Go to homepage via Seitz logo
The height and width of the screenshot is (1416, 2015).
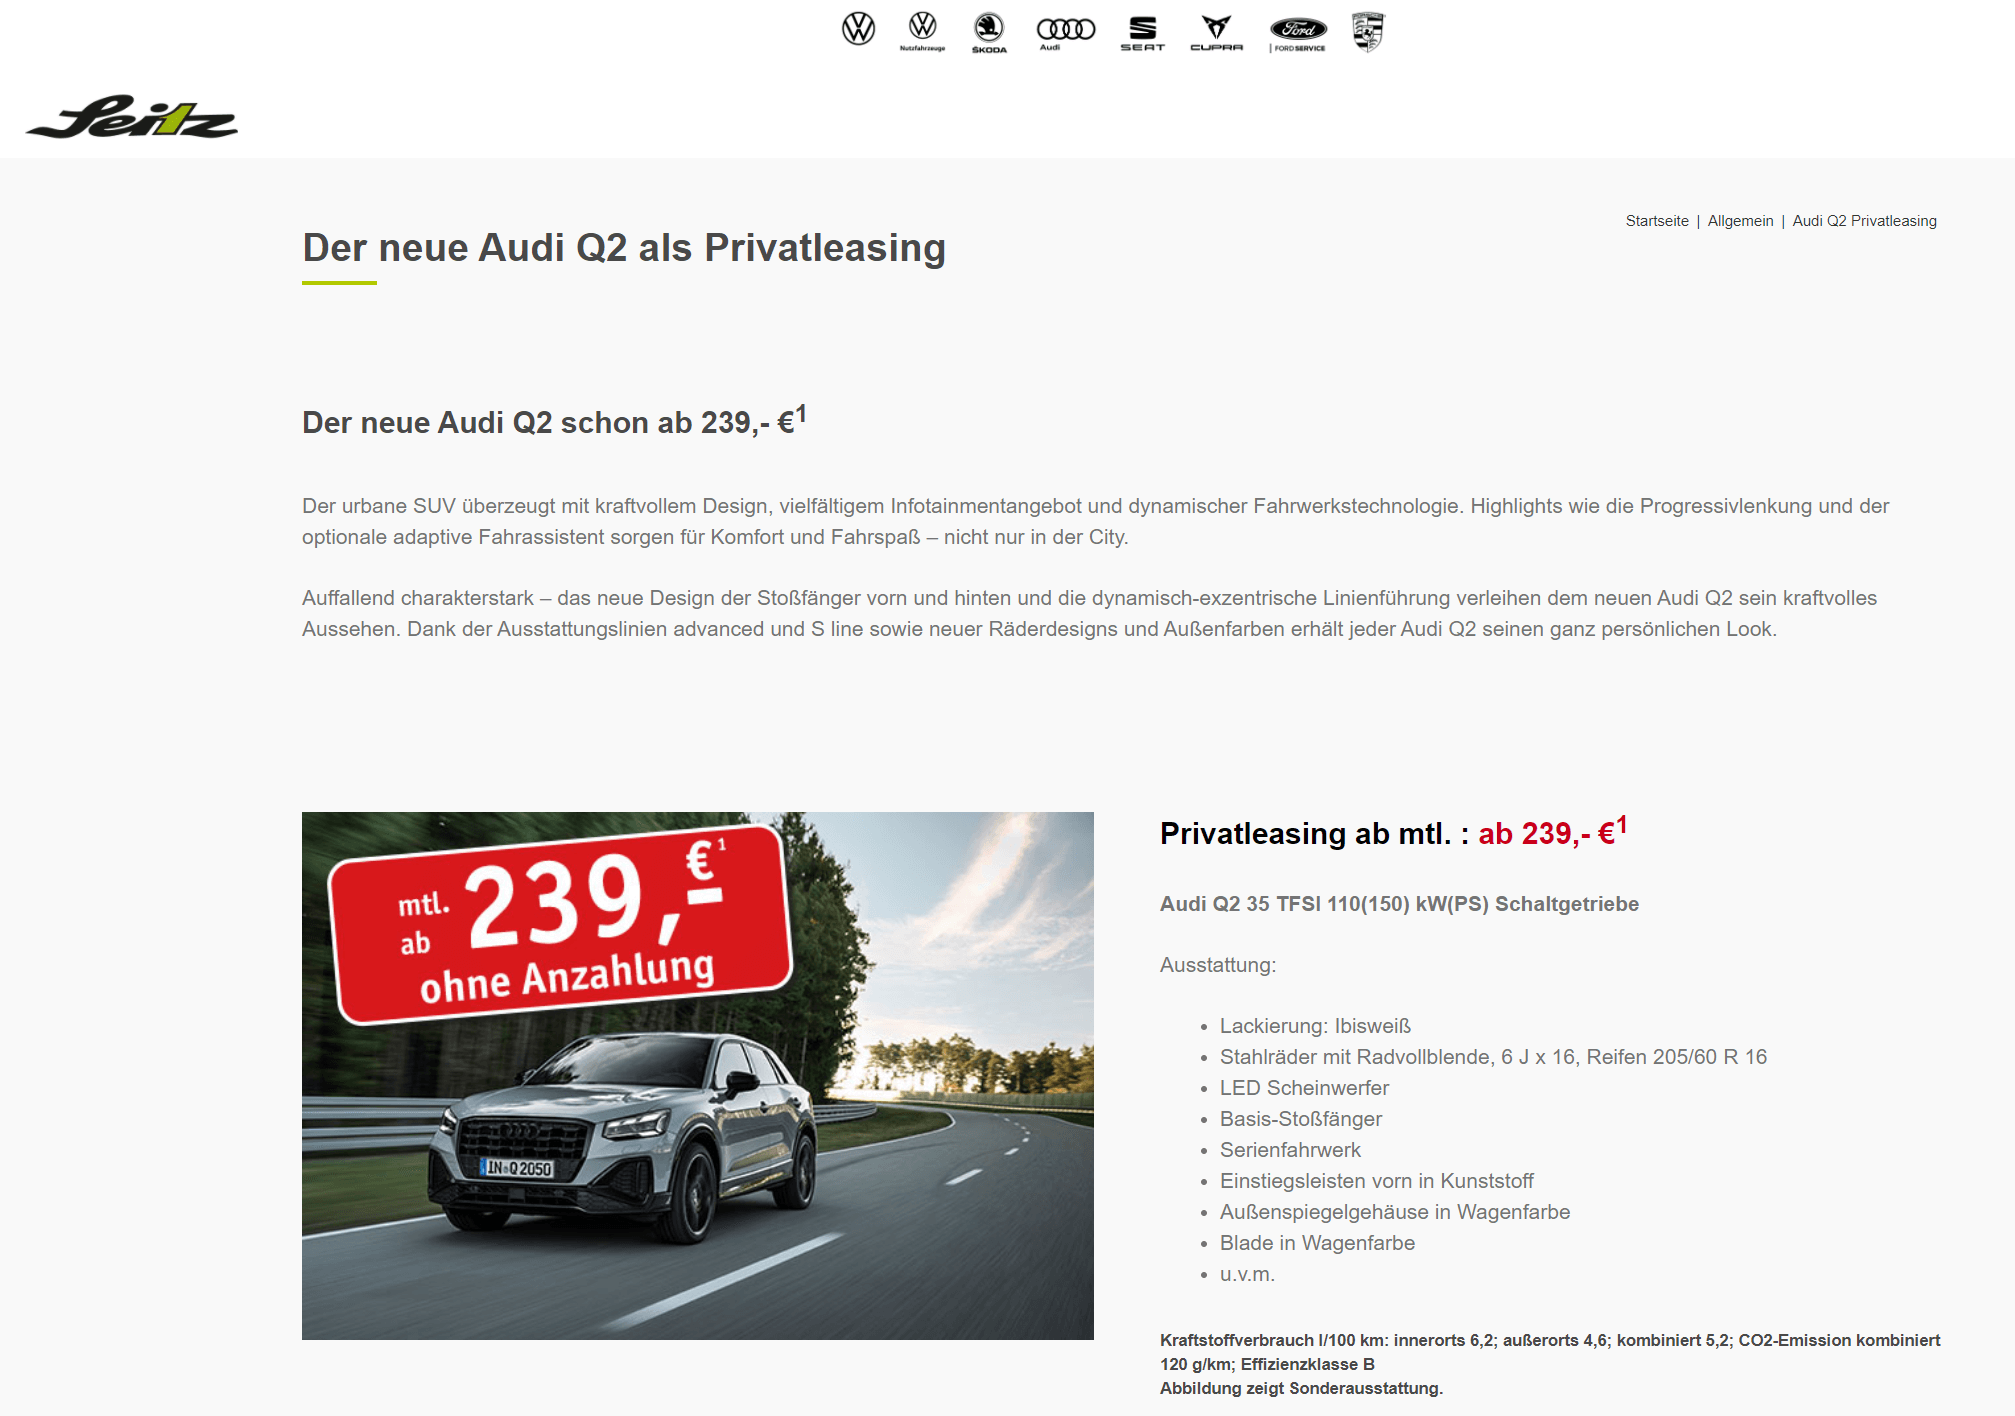tap(132, 117)
